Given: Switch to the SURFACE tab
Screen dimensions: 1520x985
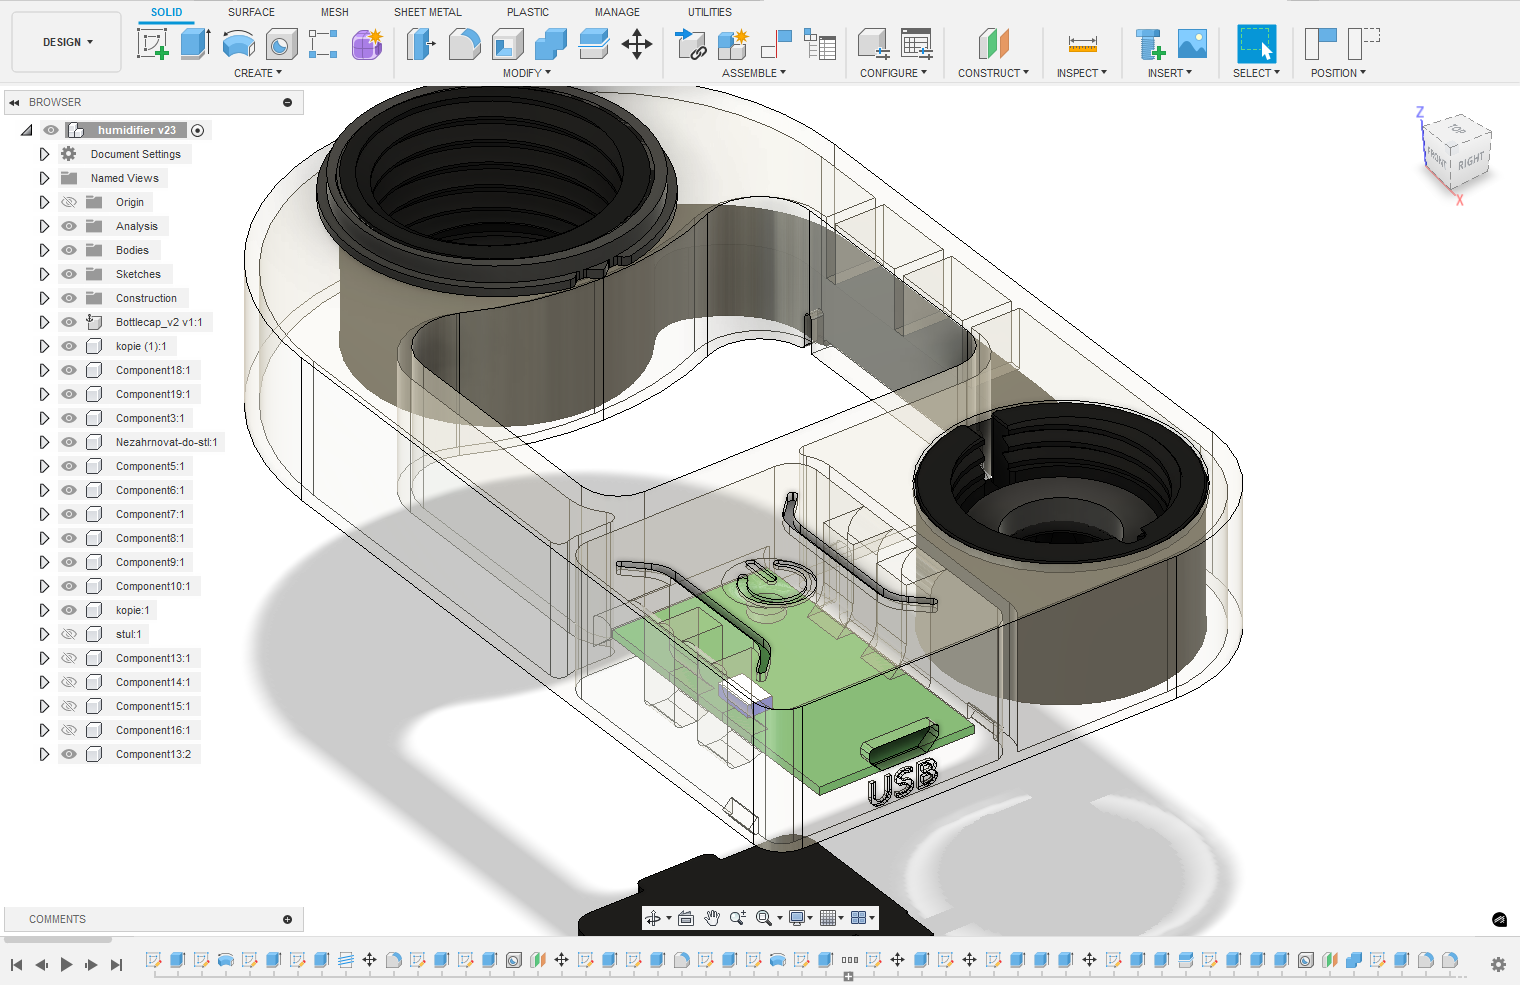Looking at the screenshot, I should (x=251, y=12).
